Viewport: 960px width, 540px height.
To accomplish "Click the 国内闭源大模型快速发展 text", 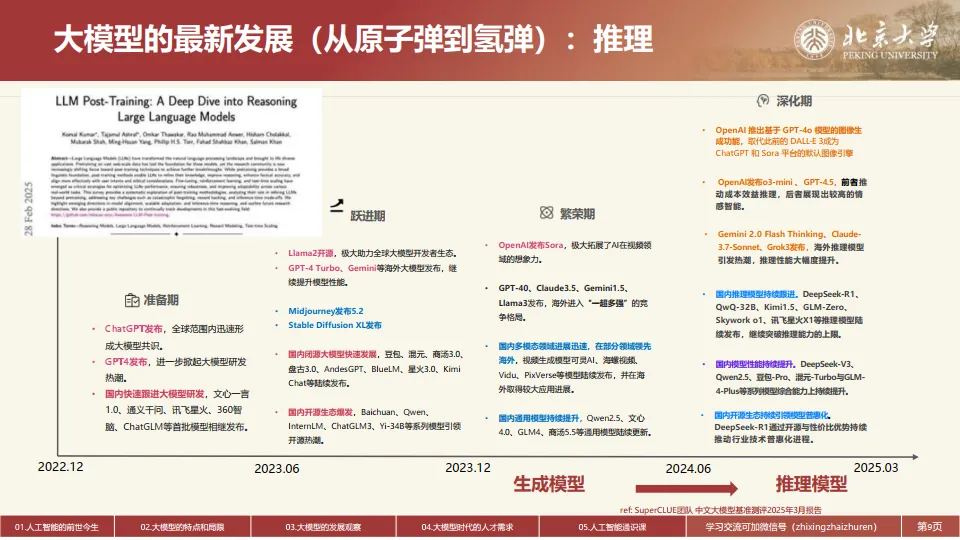I will 332,354.
